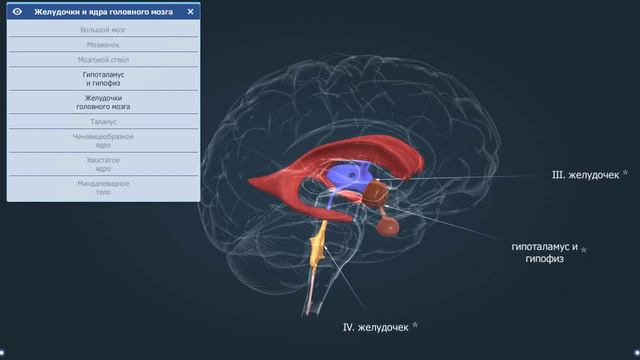The width and height of the screenshot is (640, 360).
Task: Show the Хвостатое ядро layer
Action: click(103, 164)
